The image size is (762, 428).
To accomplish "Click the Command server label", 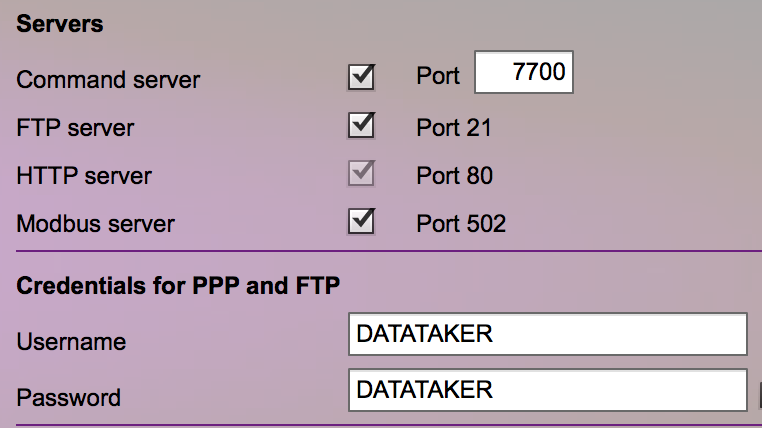I will coord(108,80).
